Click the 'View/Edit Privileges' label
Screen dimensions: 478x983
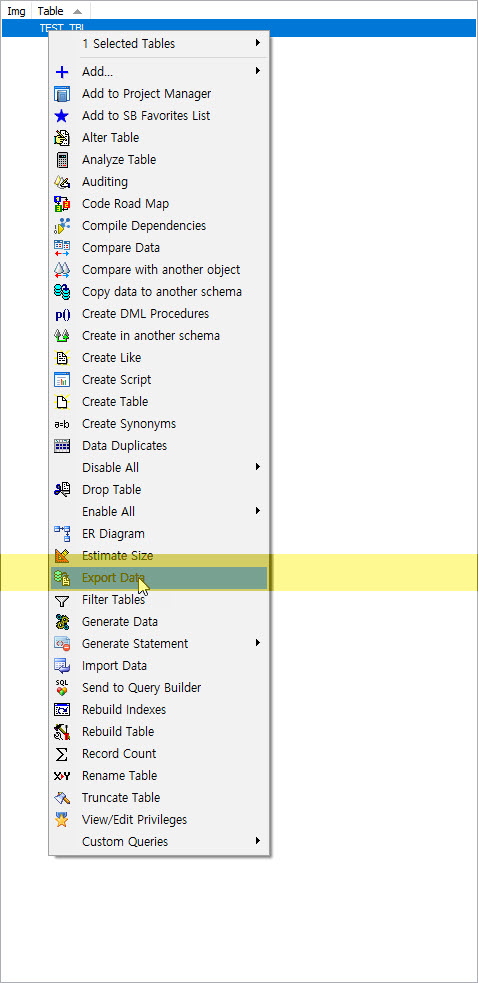click(134, 820)
